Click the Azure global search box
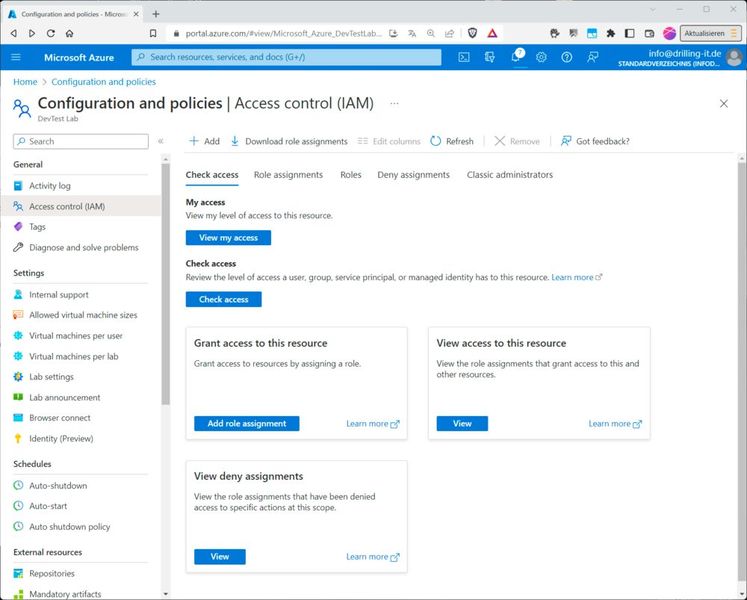Viewport: 747px width, 600px height. point(286,57)
